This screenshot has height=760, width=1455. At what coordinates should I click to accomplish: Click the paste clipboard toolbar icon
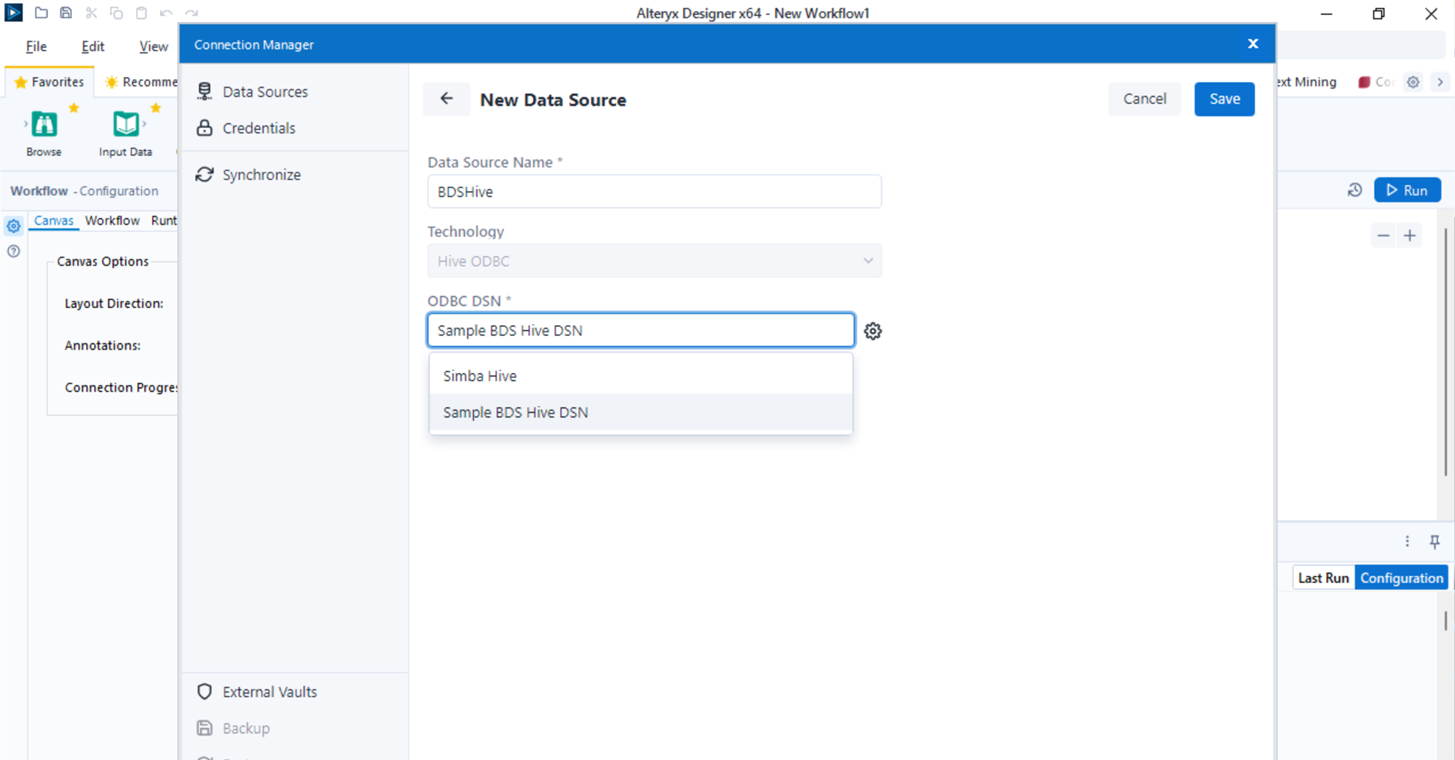pyautogui.click(x=141, y=13)
